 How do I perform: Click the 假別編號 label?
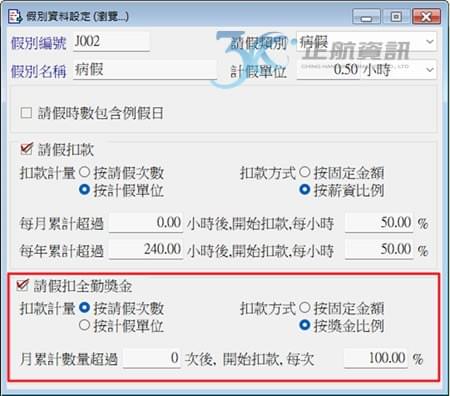tap(39, 43)
